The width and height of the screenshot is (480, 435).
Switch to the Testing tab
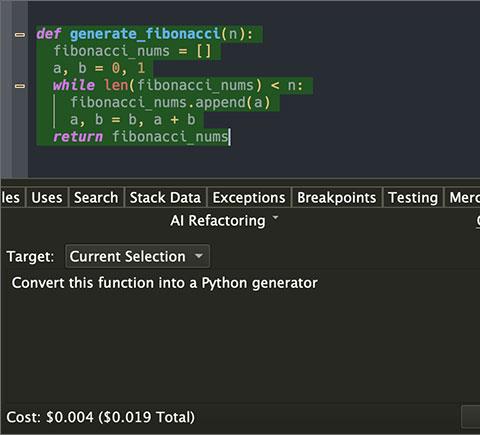(x=413, y=198)
